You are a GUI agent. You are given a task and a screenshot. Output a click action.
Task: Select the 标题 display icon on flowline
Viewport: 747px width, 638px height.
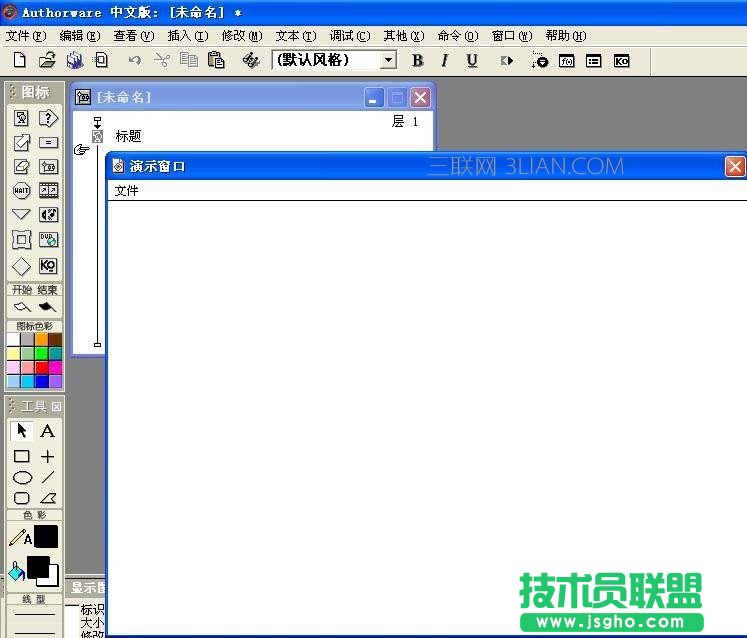(98, 137)
